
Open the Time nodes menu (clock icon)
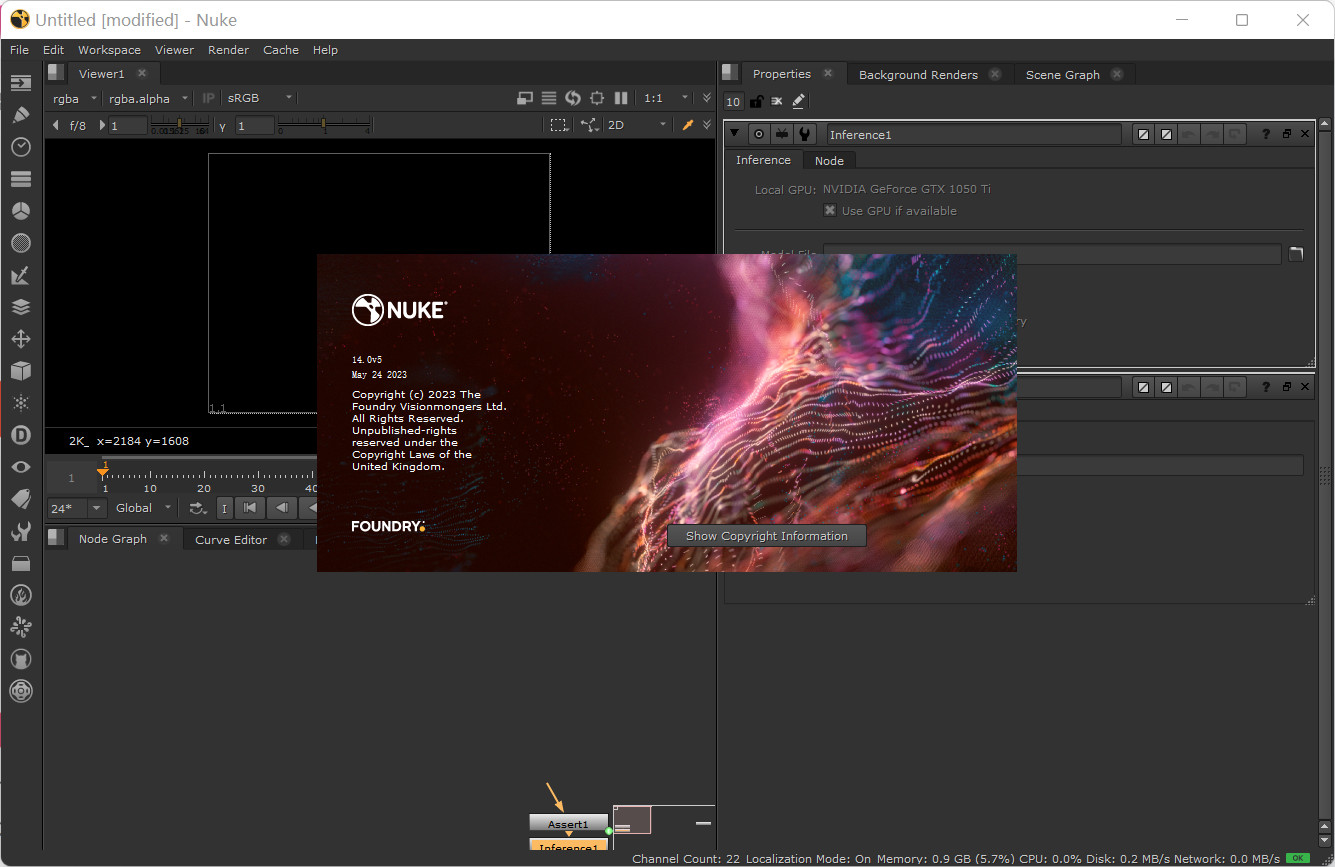20,147
